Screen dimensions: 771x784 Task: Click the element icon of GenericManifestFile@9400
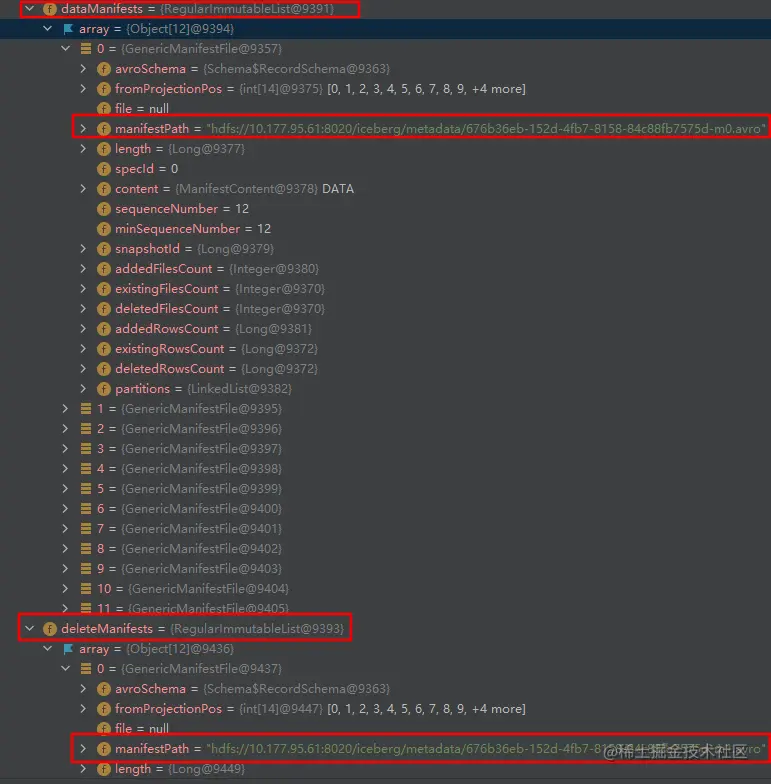pyautogui.click(x=86, y=508)
